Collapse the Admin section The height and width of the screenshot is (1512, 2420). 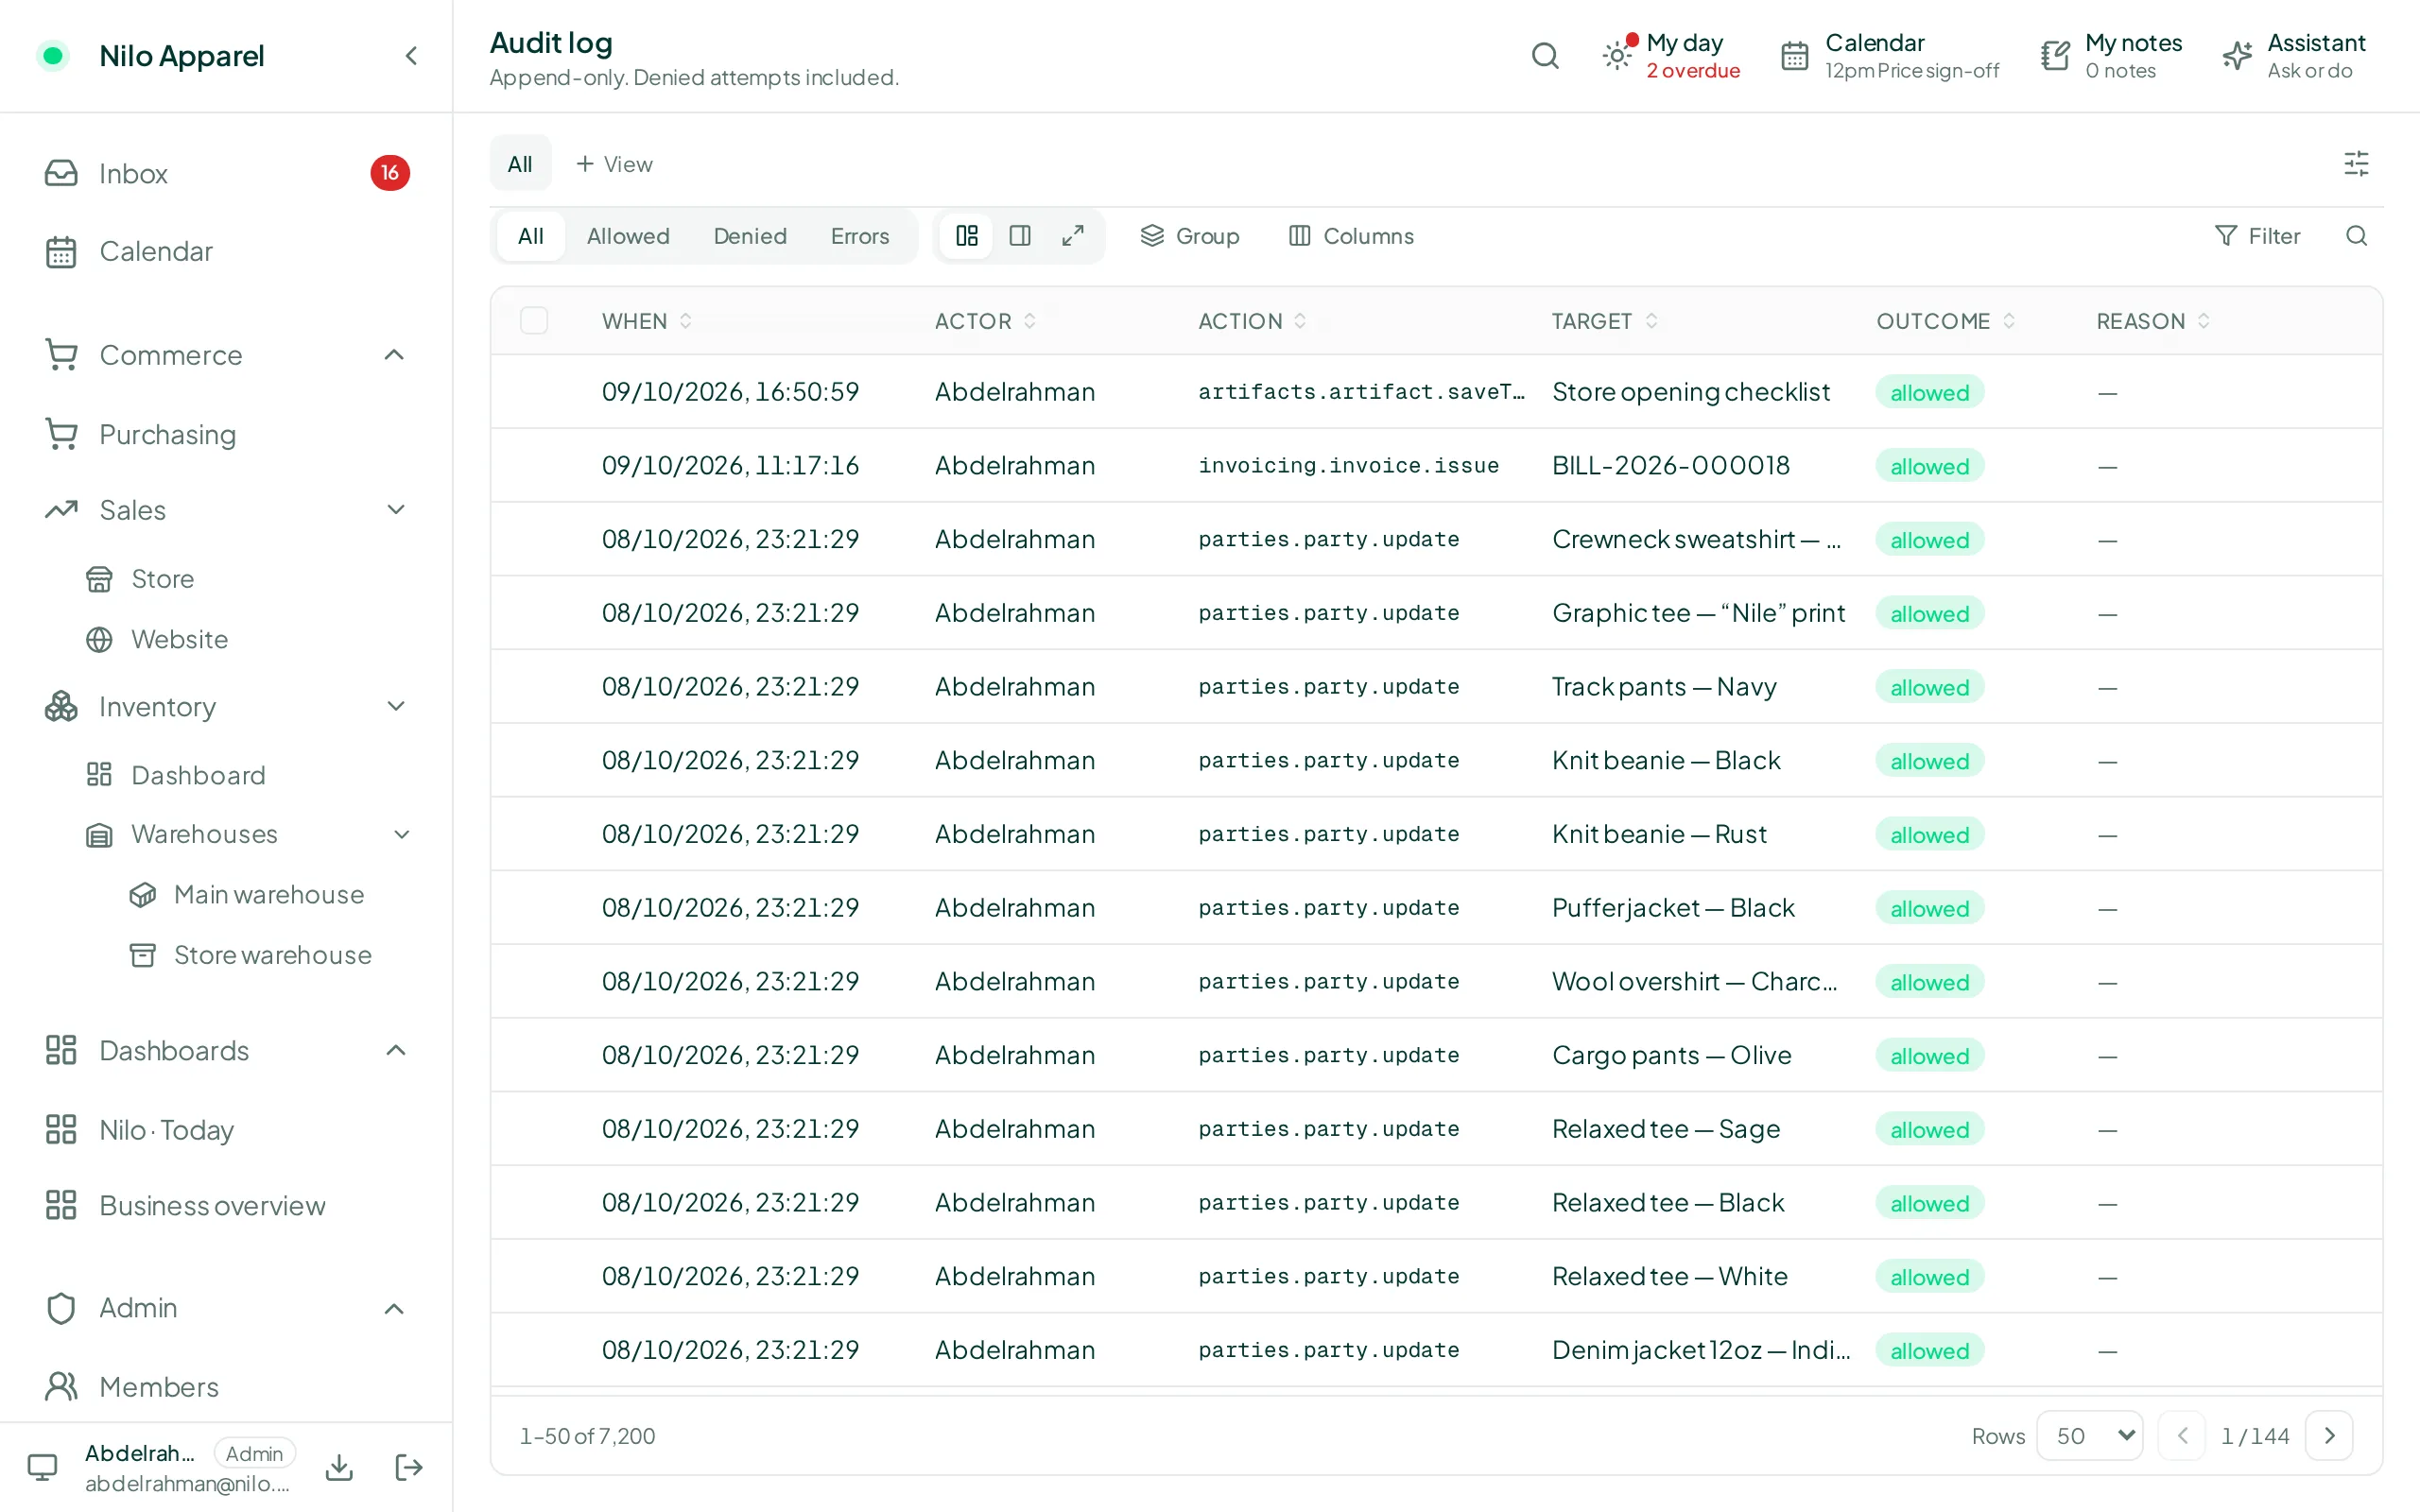coord(395,1308)
